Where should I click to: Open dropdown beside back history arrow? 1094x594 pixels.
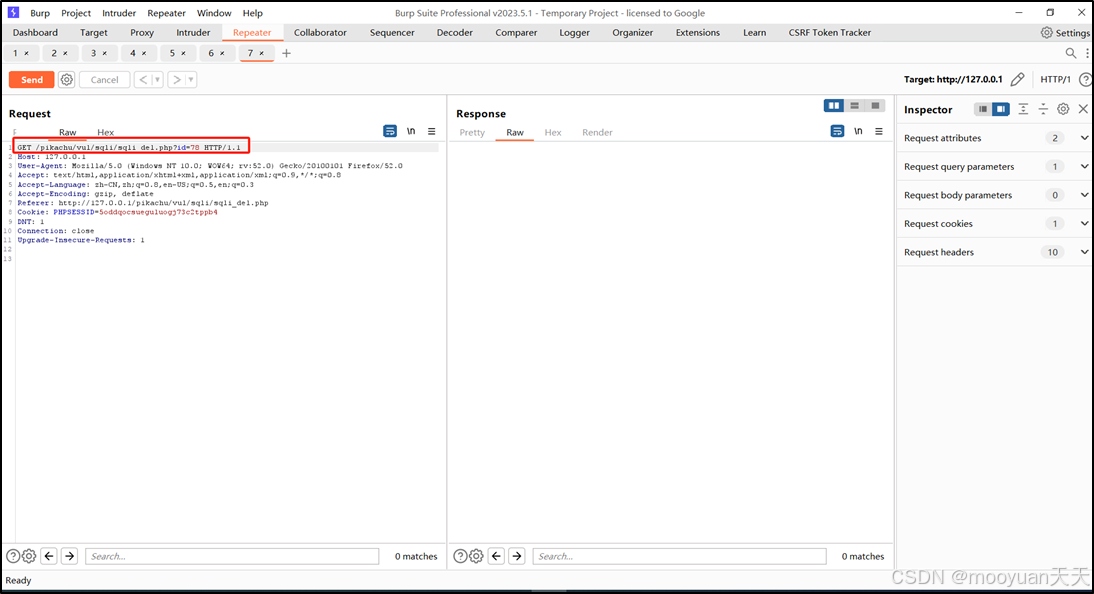point(158,80)
